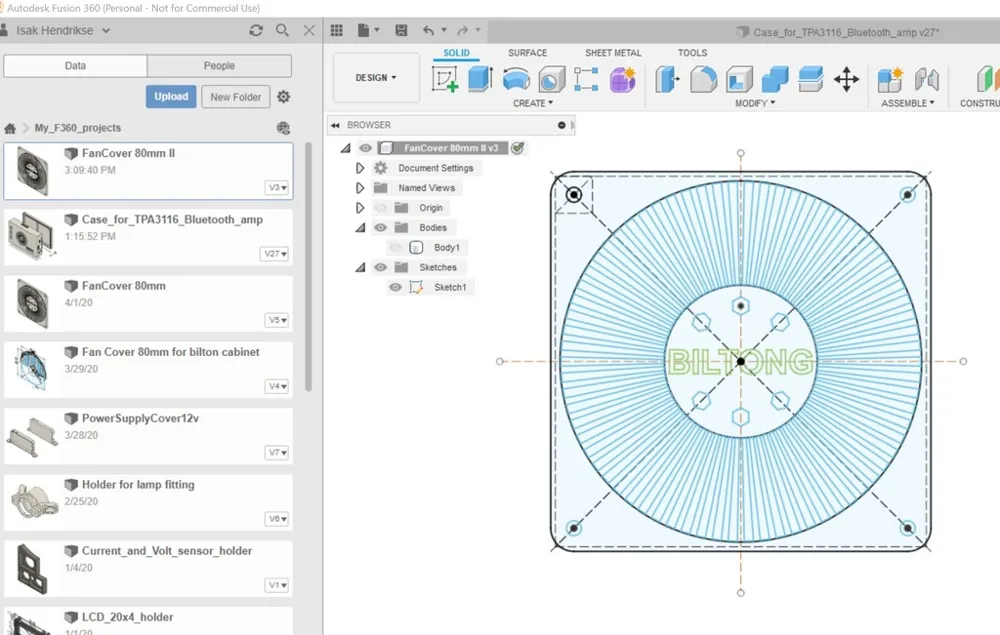Show the hidden Body1
1000x635 pixels.
pos(395,247)
